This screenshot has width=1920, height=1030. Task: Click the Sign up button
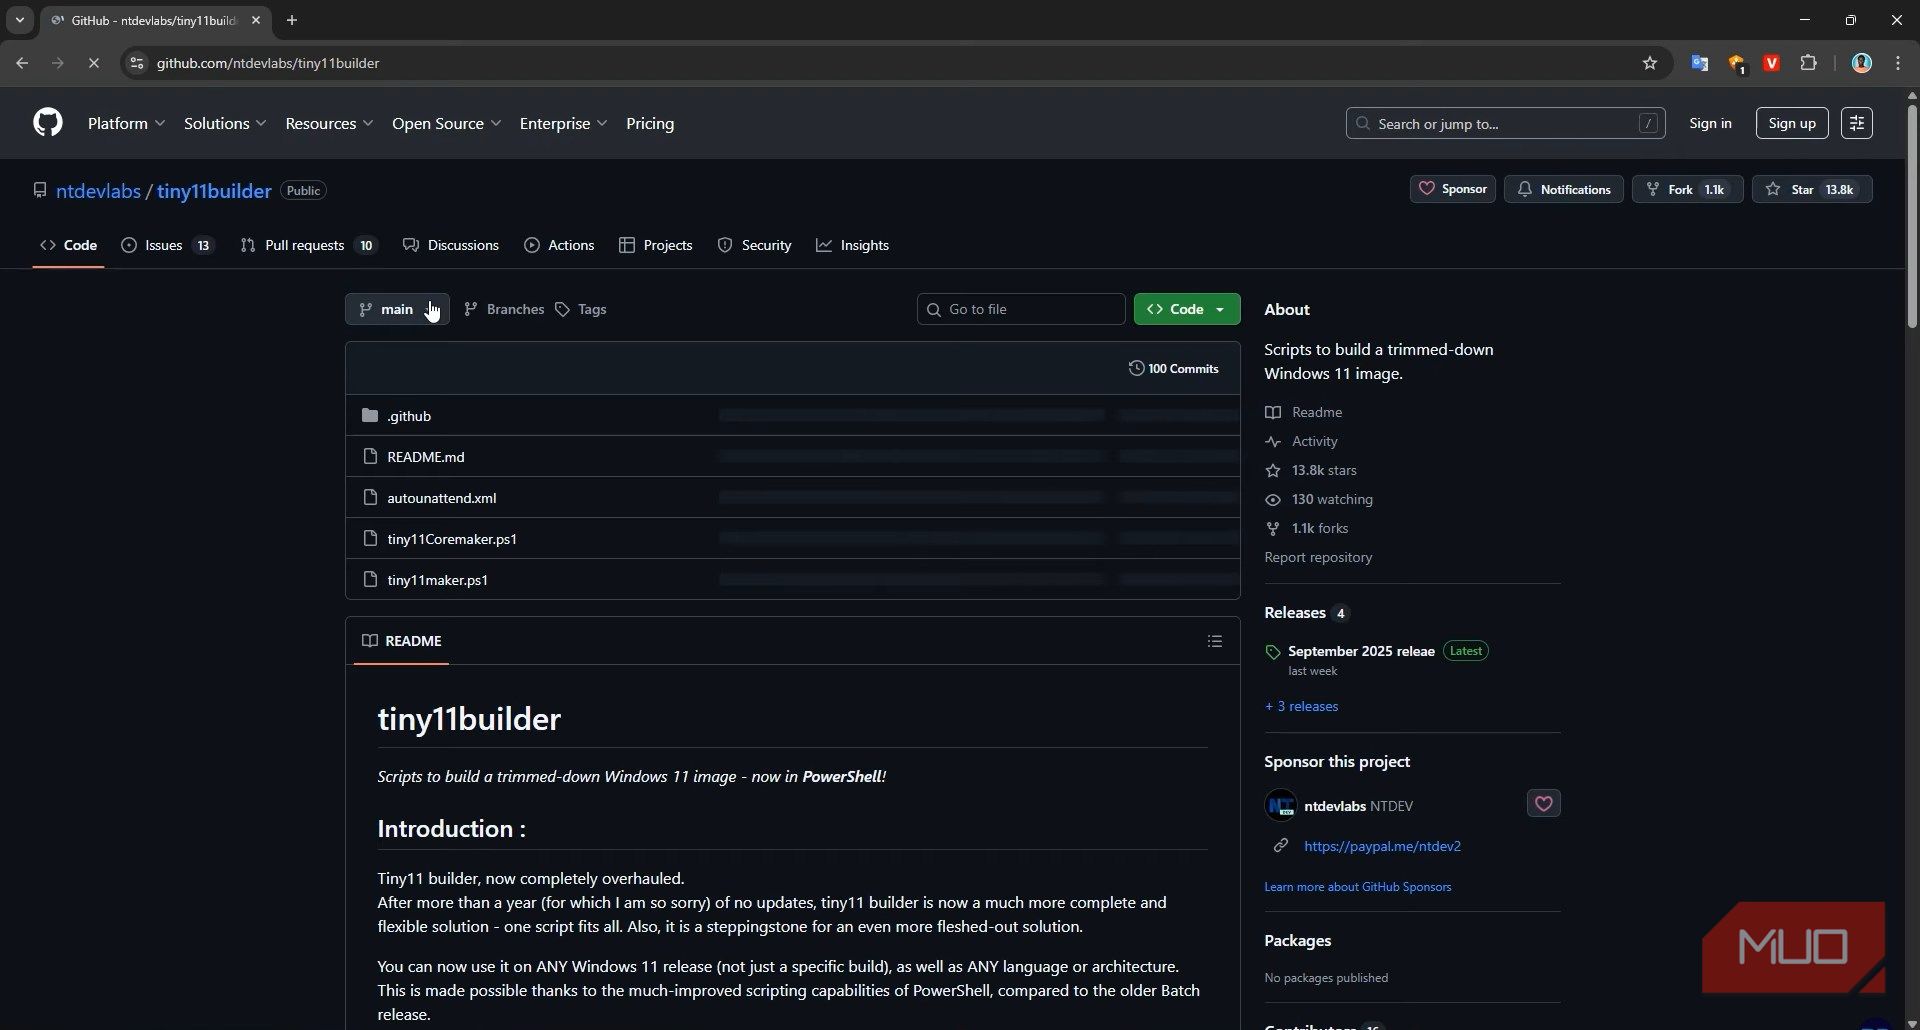(x=1791, y=123)
